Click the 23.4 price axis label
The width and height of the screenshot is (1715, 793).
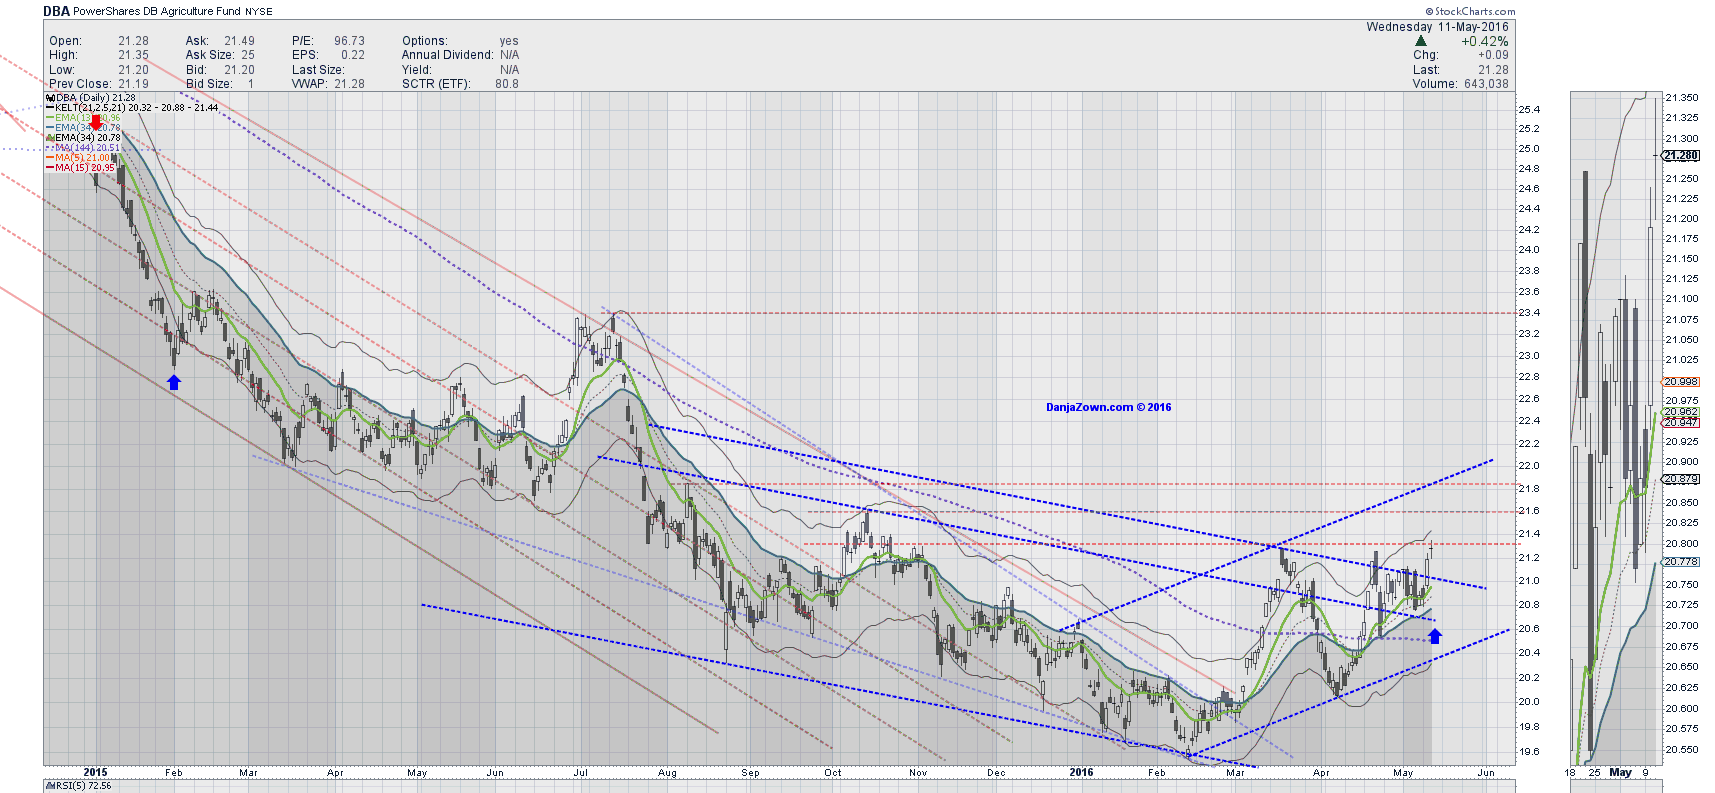pos(1529,313)
